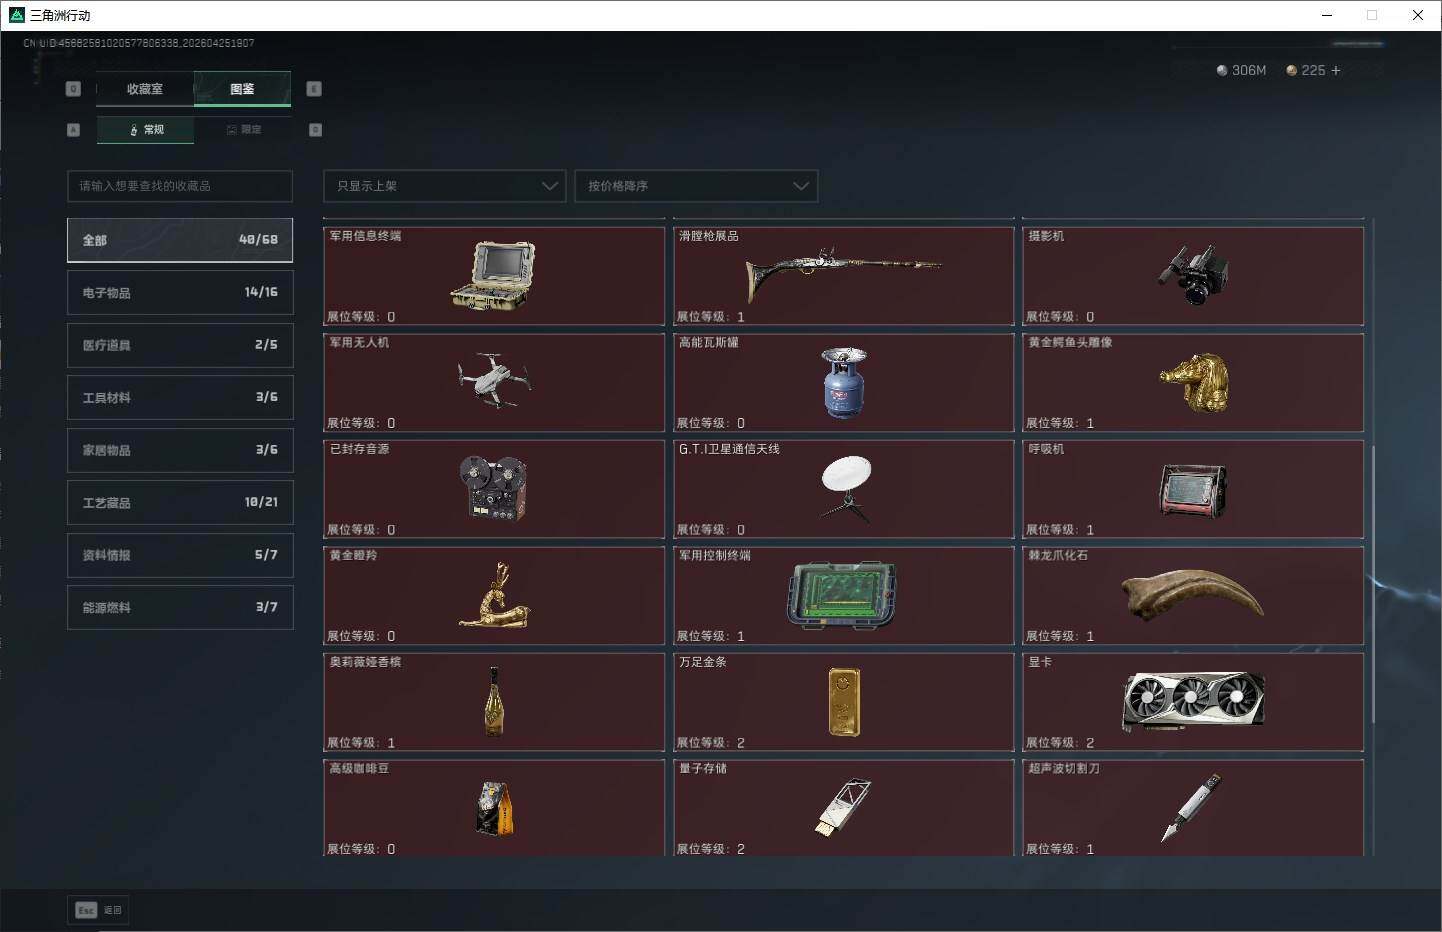
Task: Select the 军用无人机 drone item
Action: point(494,383)
